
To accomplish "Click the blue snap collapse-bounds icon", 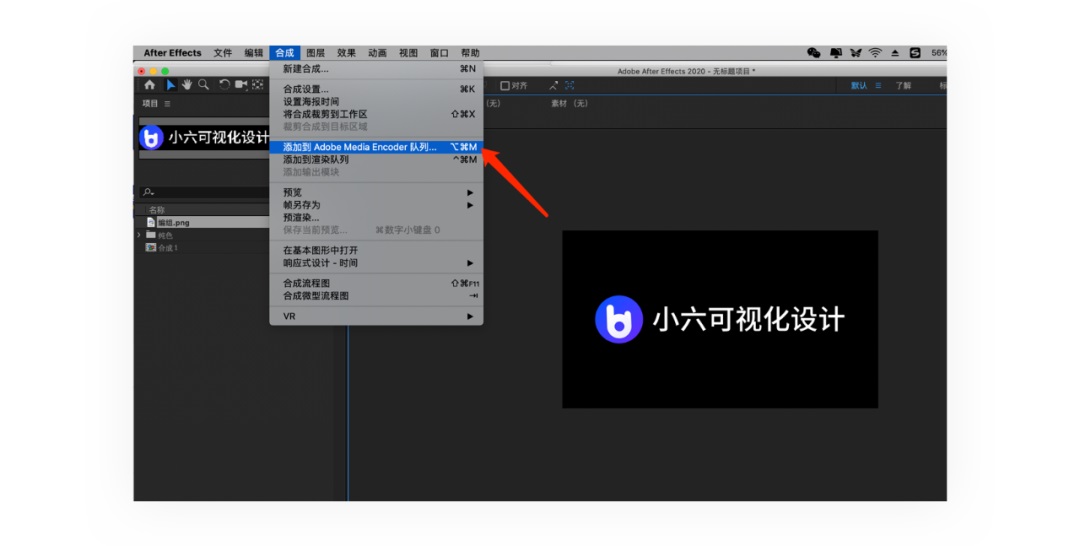I will (x=570, y=85).
